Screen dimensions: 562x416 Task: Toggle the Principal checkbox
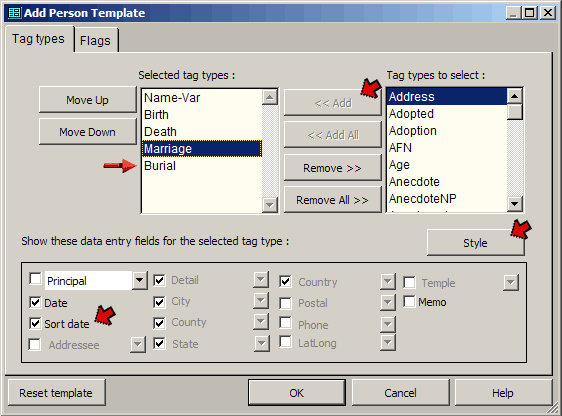click(x=35, y=278)
